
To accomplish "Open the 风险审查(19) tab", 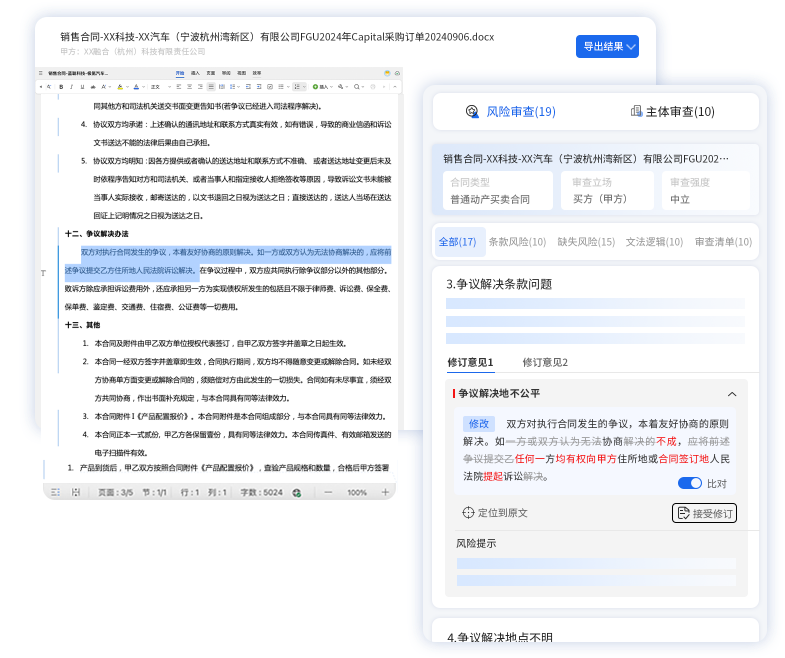I will (x=510, y=112).
